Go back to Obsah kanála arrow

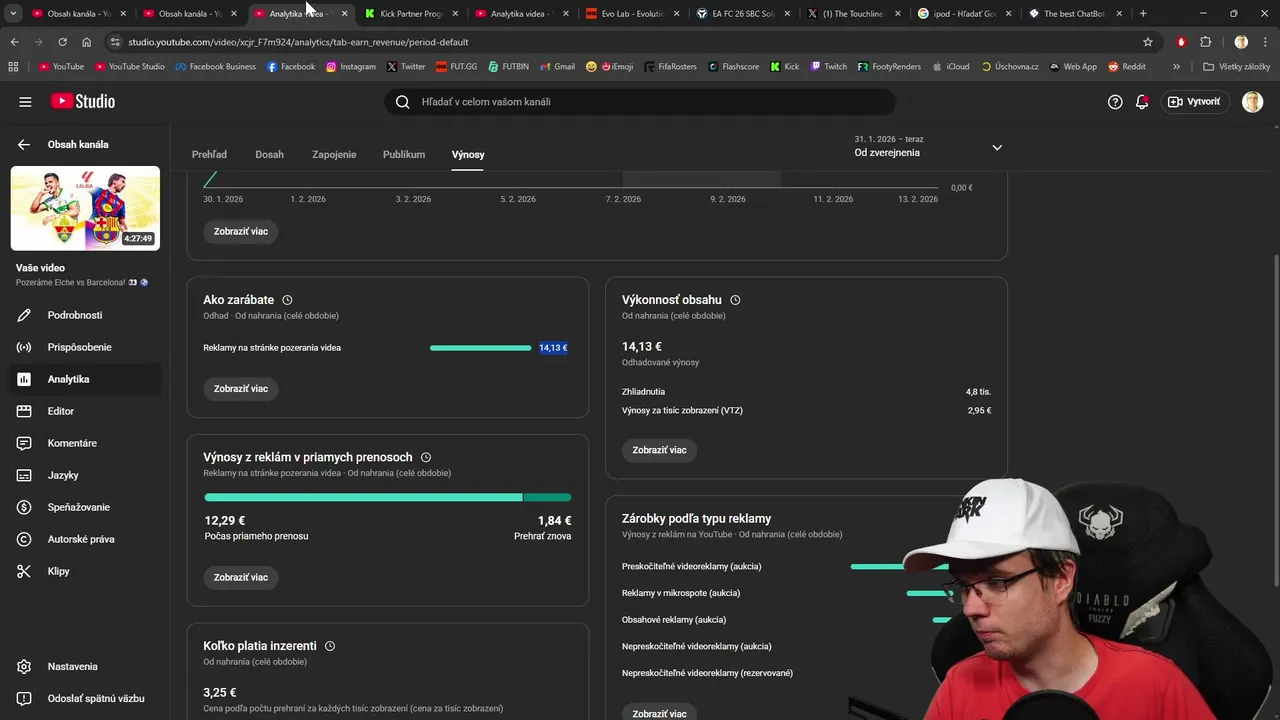pos(24,144)
